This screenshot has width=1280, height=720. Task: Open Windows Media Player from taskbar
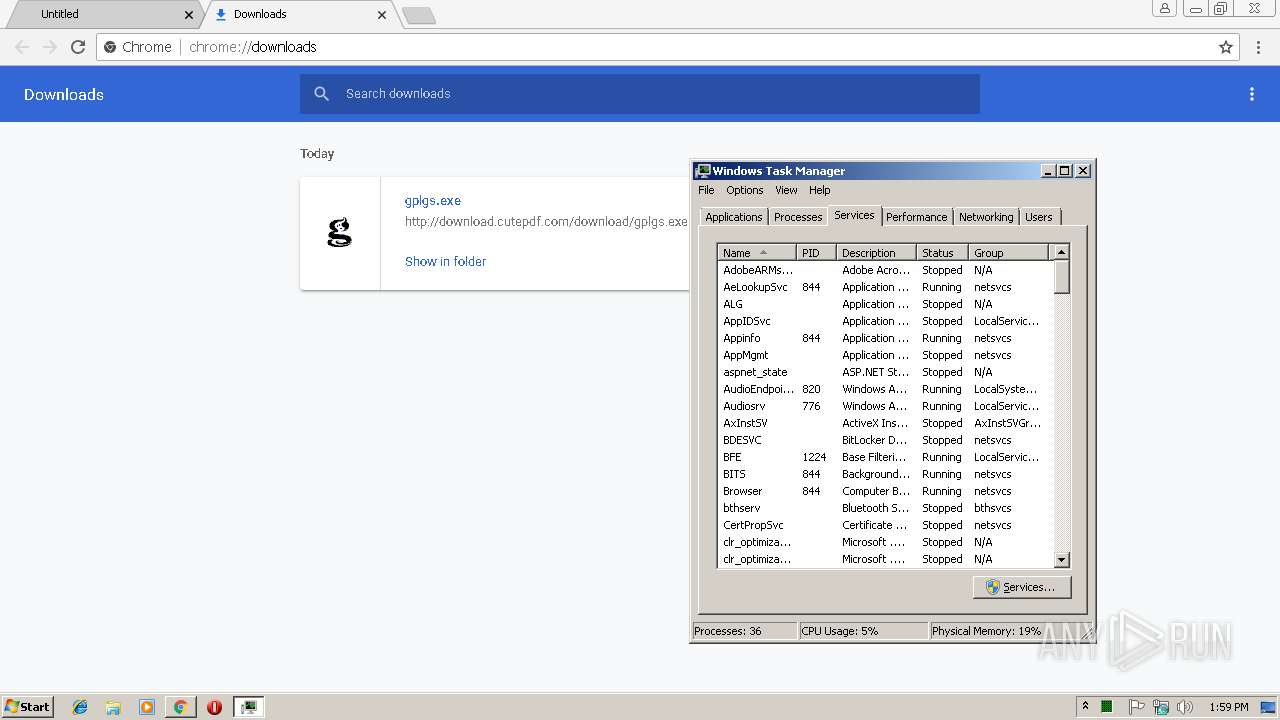pyautogui.click(x=147, y=707)
